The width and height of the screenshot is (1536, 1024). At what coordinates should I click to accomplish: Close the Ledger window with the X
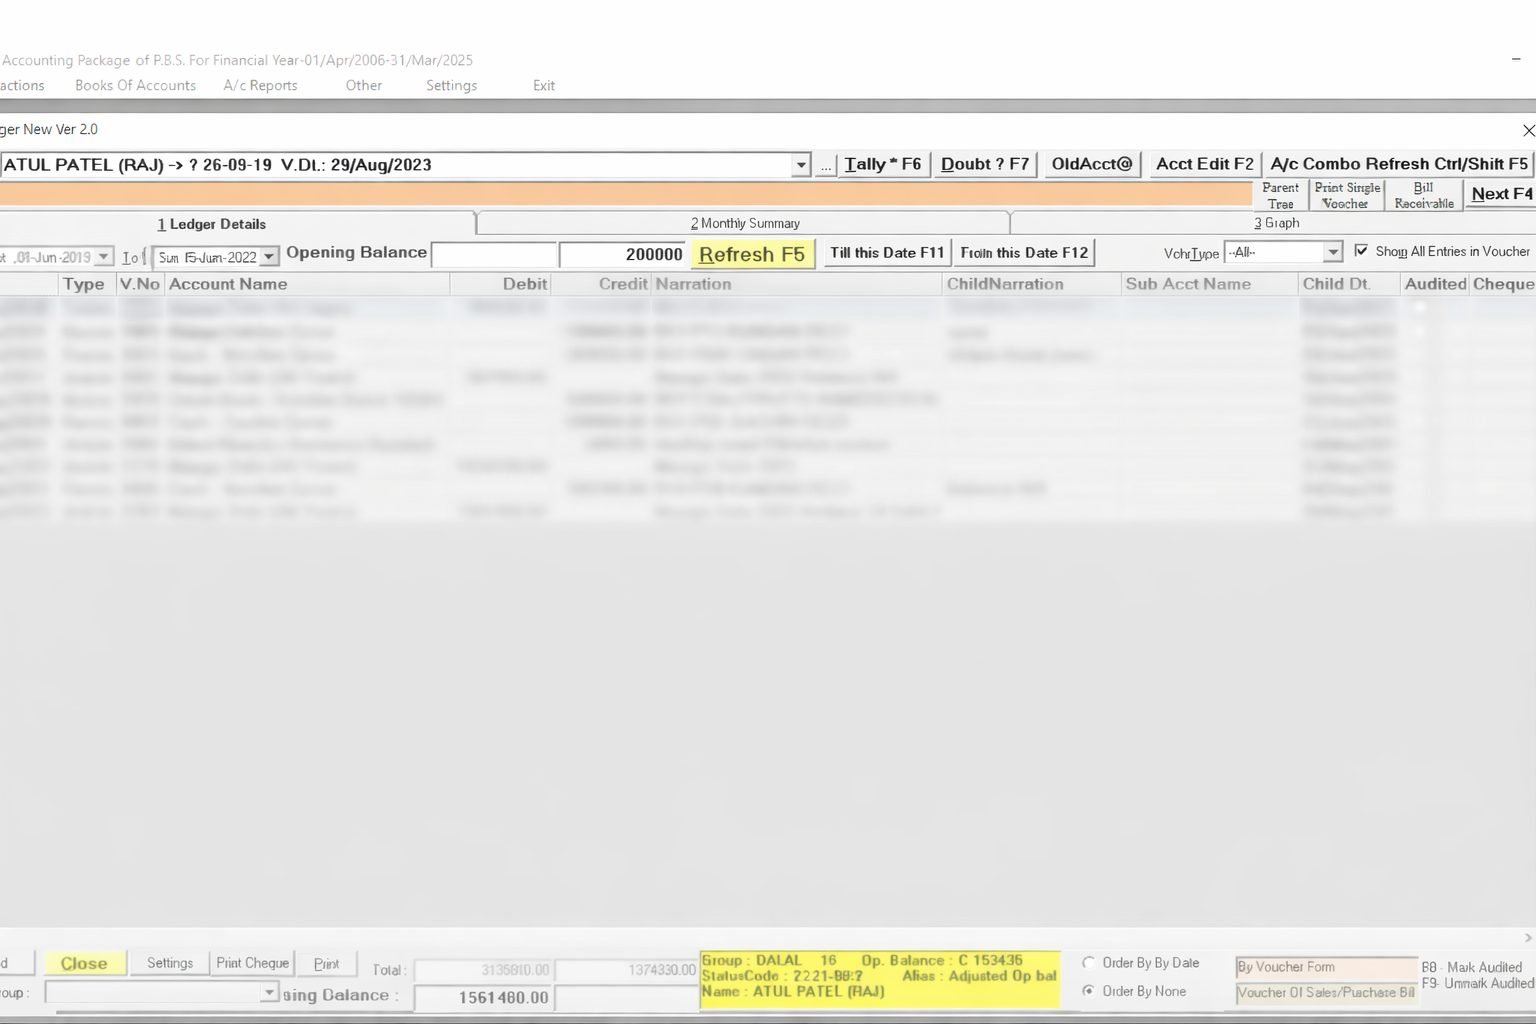pyautogui.click(x=1528, y=130)
